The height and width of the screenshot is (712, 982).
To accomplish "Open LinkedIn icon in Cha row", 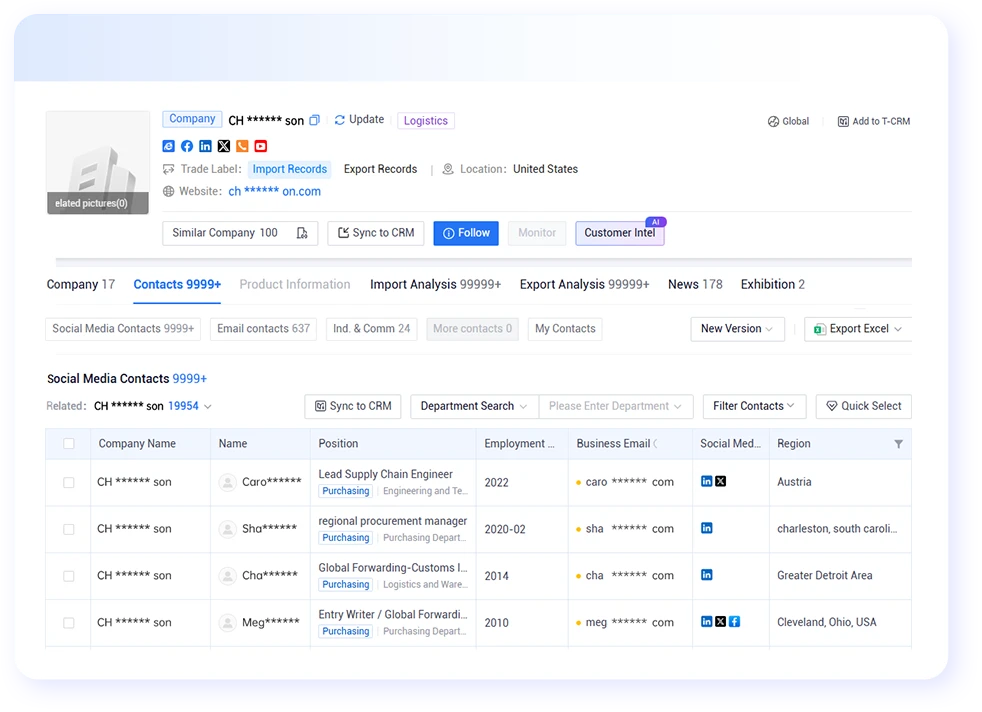I will [706, 575].
